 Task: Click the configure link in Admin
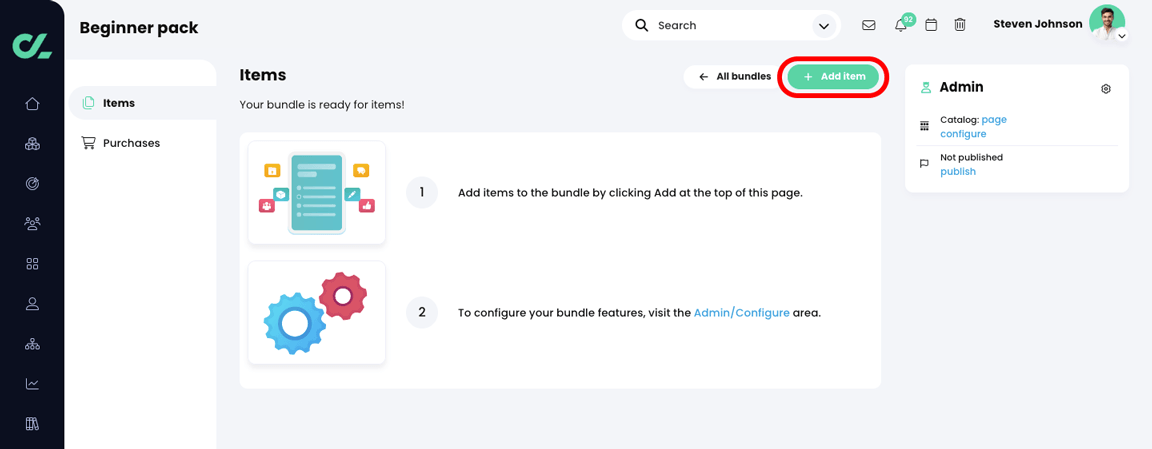coord(963,134)
